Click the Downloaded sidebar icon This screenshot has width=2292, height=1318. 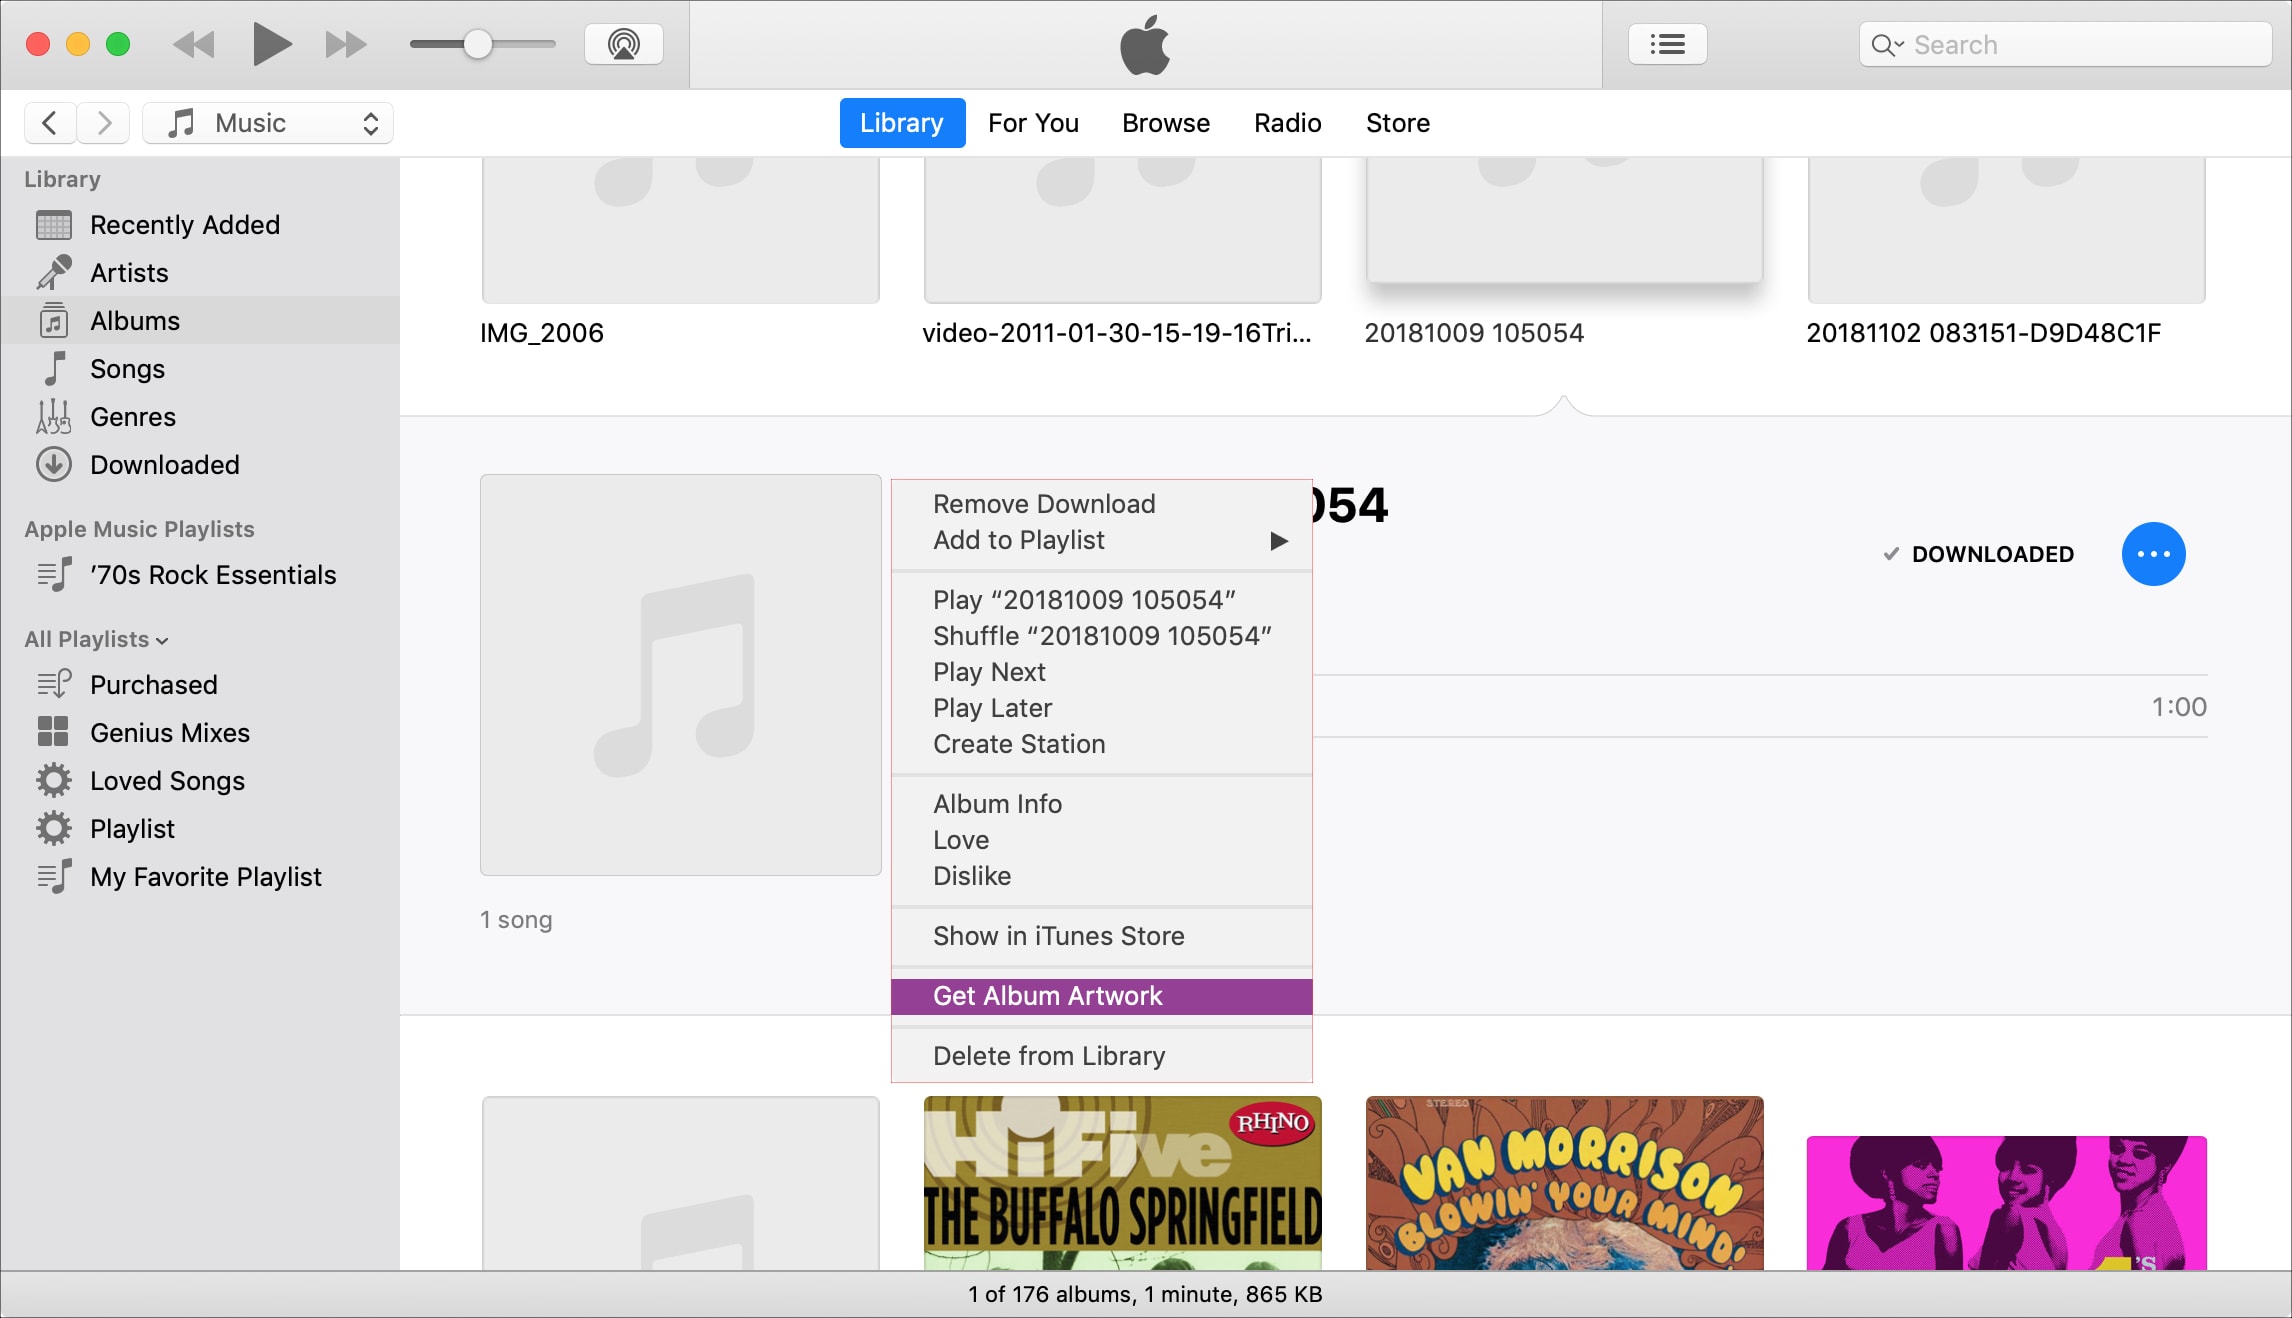[x=54, y=463]
